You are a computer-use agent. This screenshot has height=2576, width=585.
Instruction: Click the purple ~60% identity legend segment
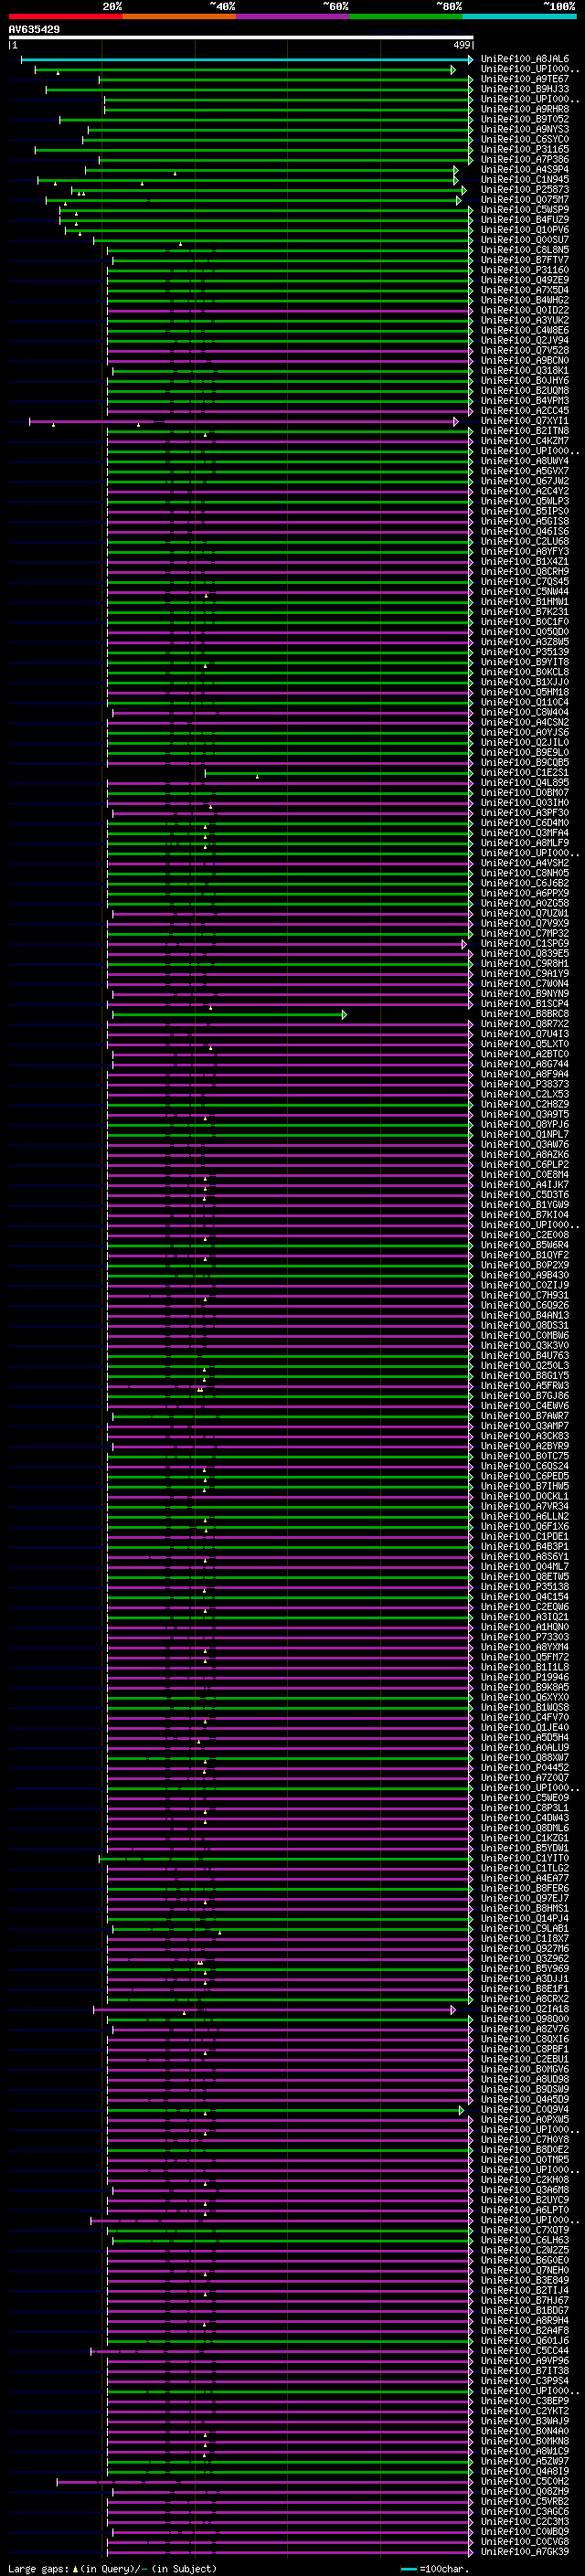(293, 16)
